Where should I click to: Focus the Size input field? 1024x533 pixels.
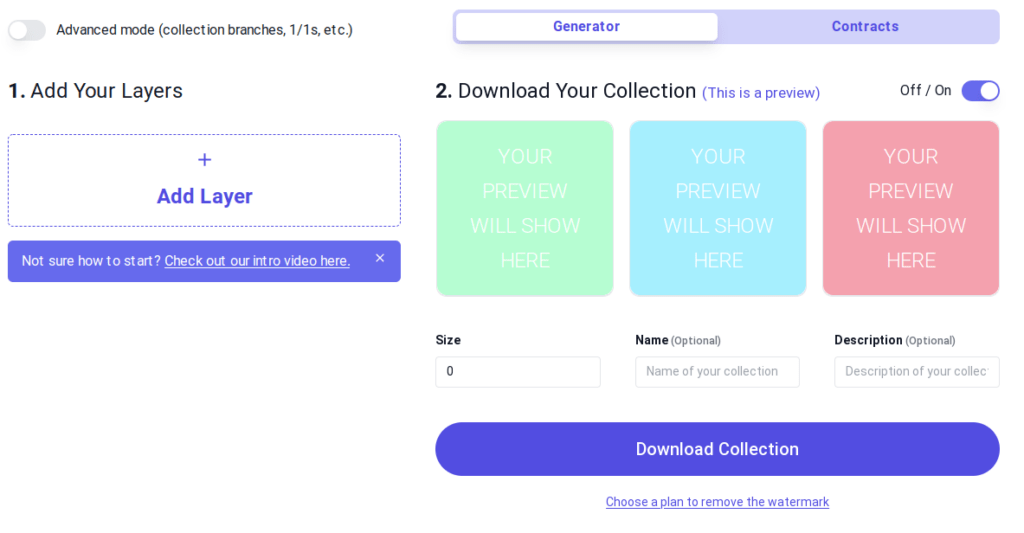[518, 372]
